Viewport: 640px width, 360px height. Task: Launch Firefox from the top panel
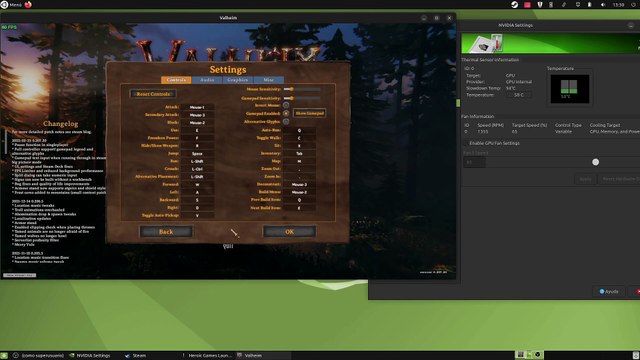pos(28,4)
